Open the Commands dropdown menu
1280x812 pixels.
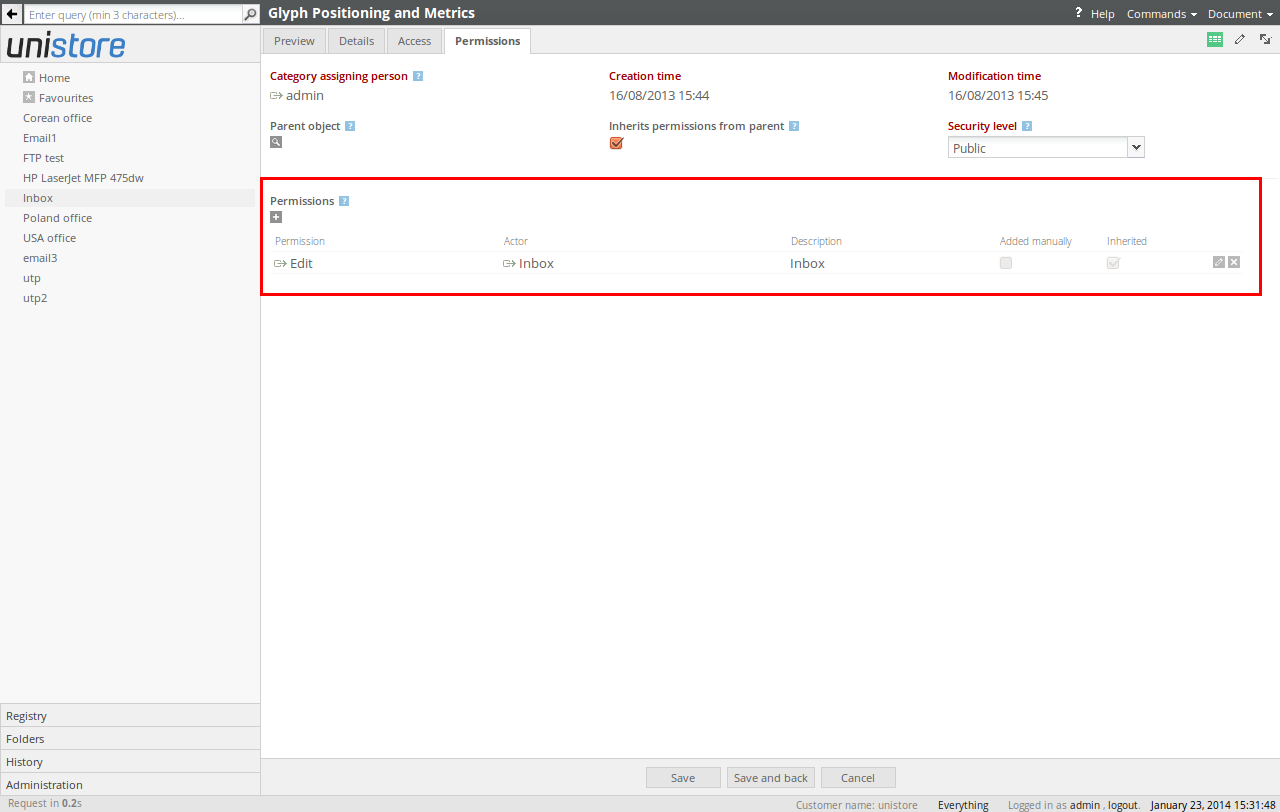(1162, 14)
